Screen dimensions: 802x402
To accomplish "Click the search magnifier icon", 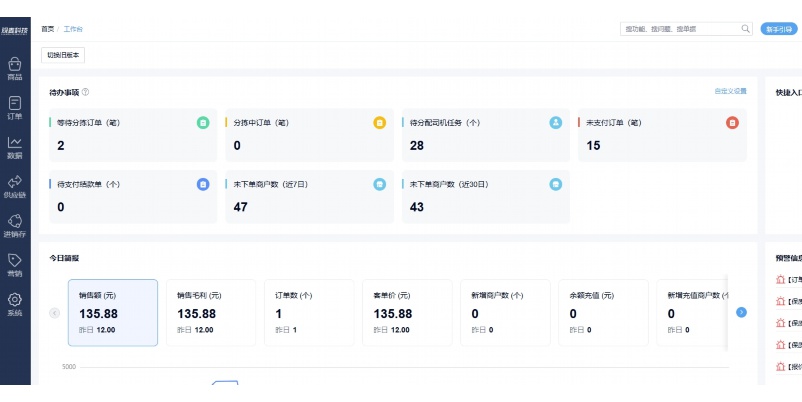I will (x=746, y=29).
